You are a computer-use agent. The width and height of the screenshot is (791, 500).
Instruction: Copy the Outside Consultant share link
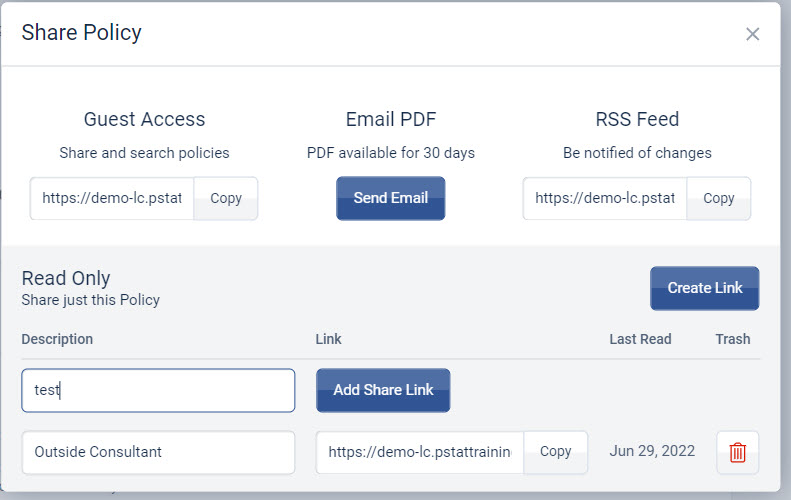click(x=555, y=452)
